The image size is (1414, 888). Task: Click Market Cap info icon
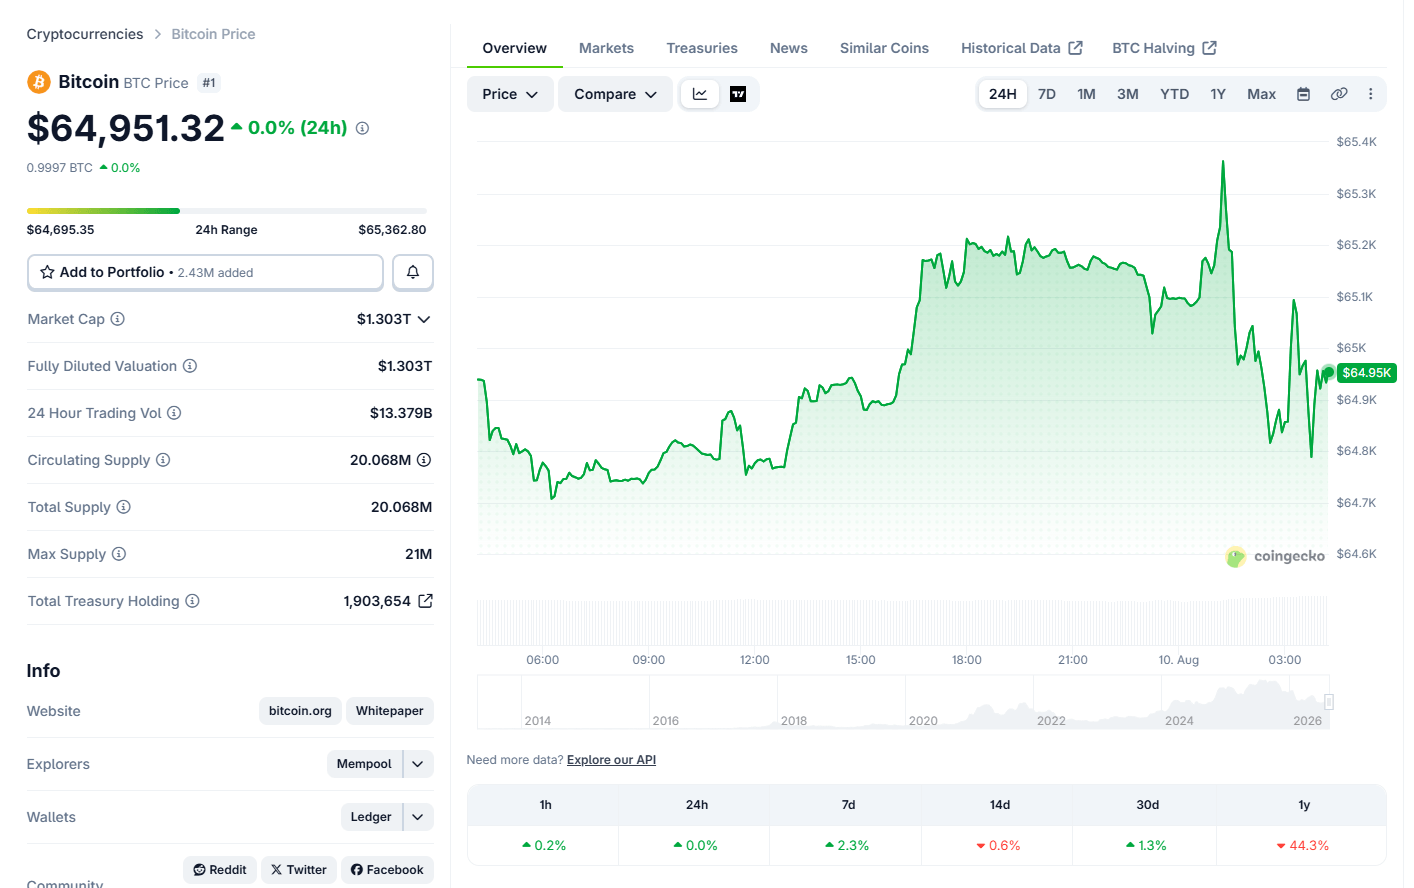117,319
